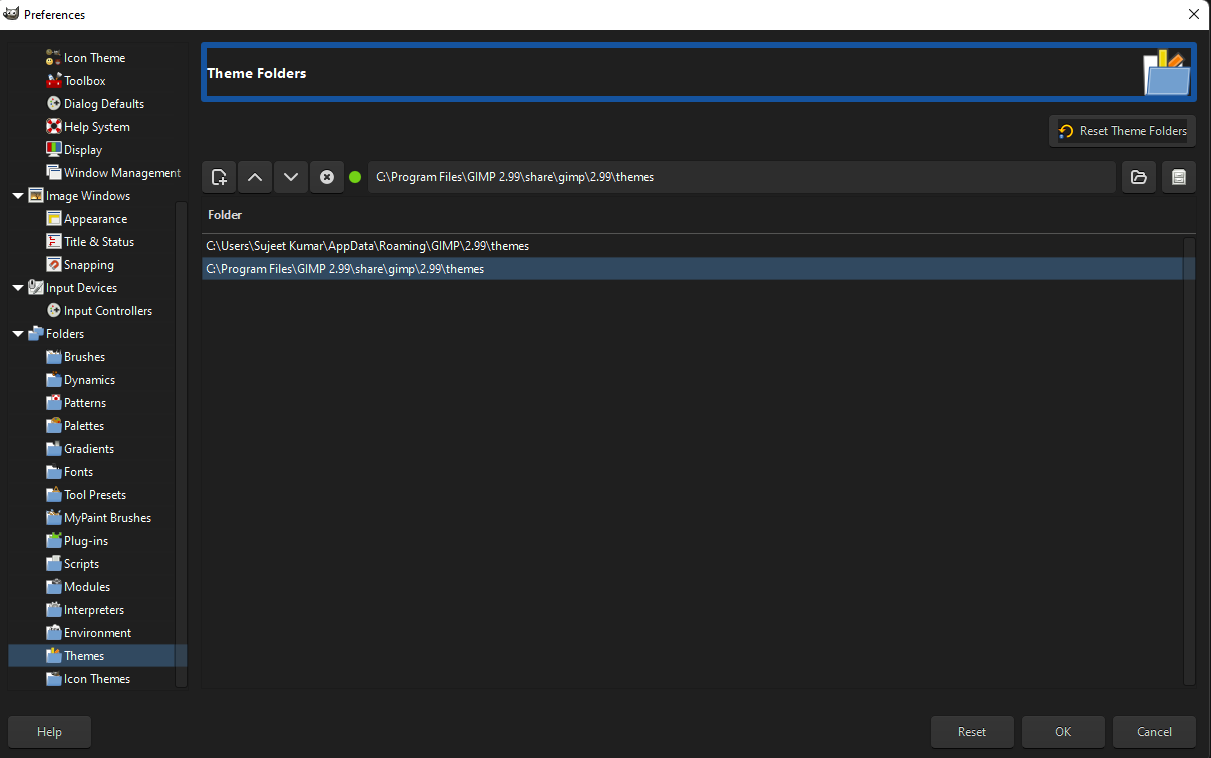Open the Scripts folder settings

point(81,564)
